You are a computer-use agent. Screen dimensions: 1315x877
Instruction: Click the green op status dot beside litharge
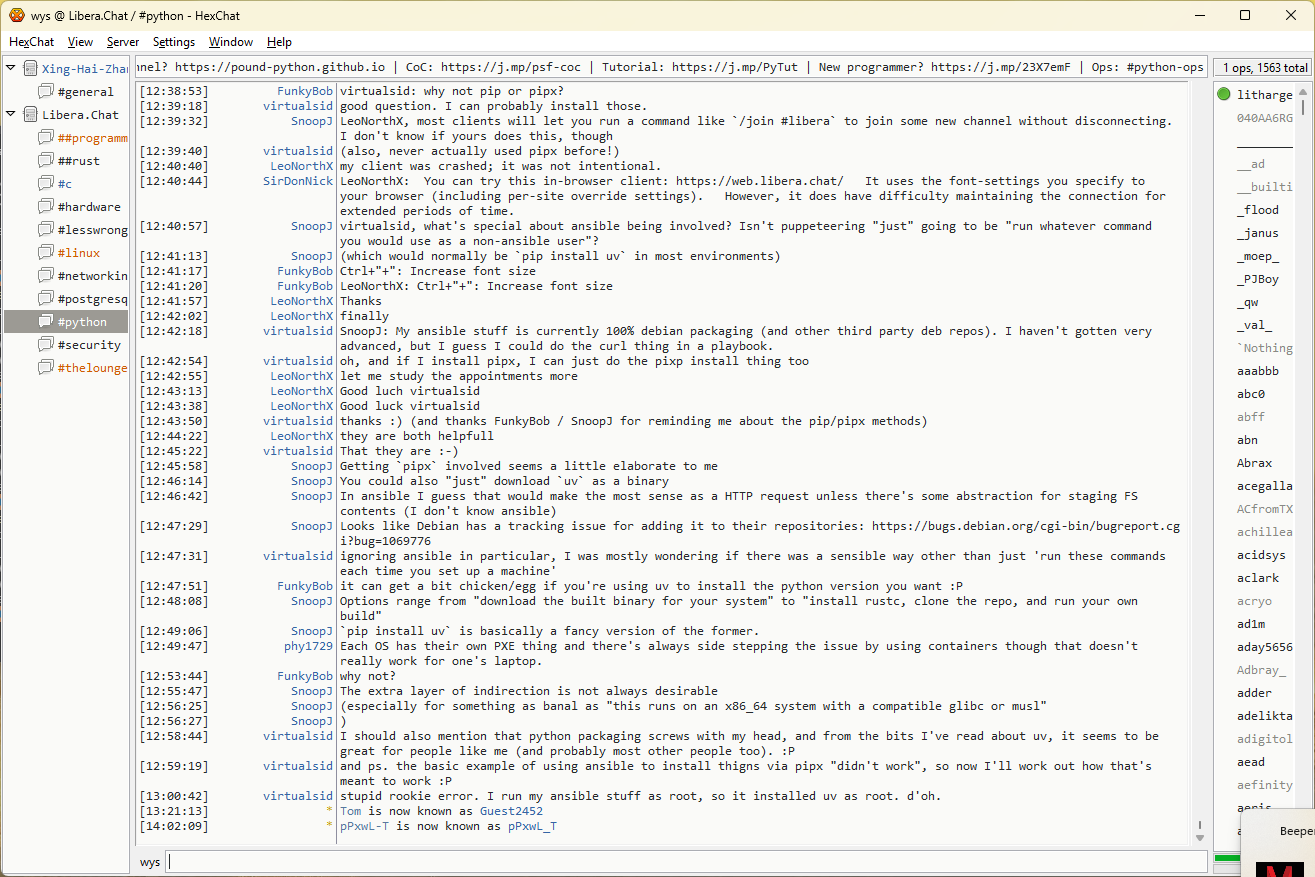[1224, 95]
